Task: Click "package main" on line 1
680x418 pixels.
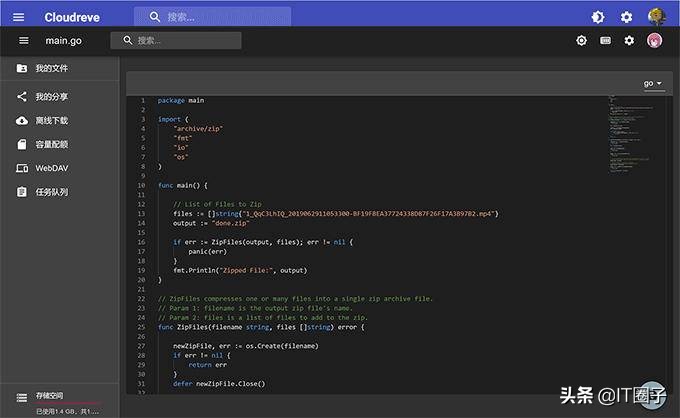Action: 181,100
